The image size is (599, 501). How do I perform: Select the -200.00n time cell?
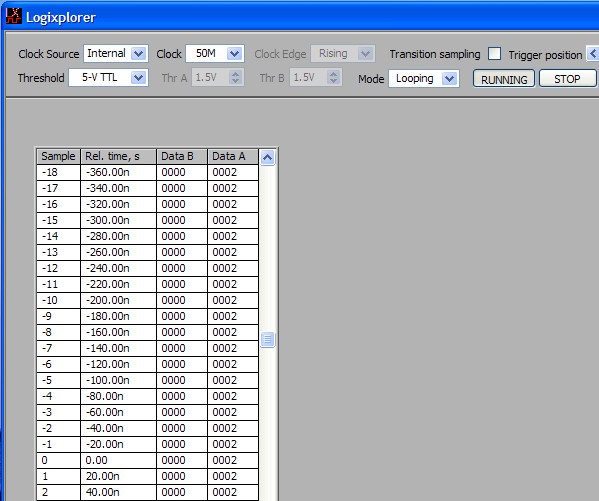[118, 300]
